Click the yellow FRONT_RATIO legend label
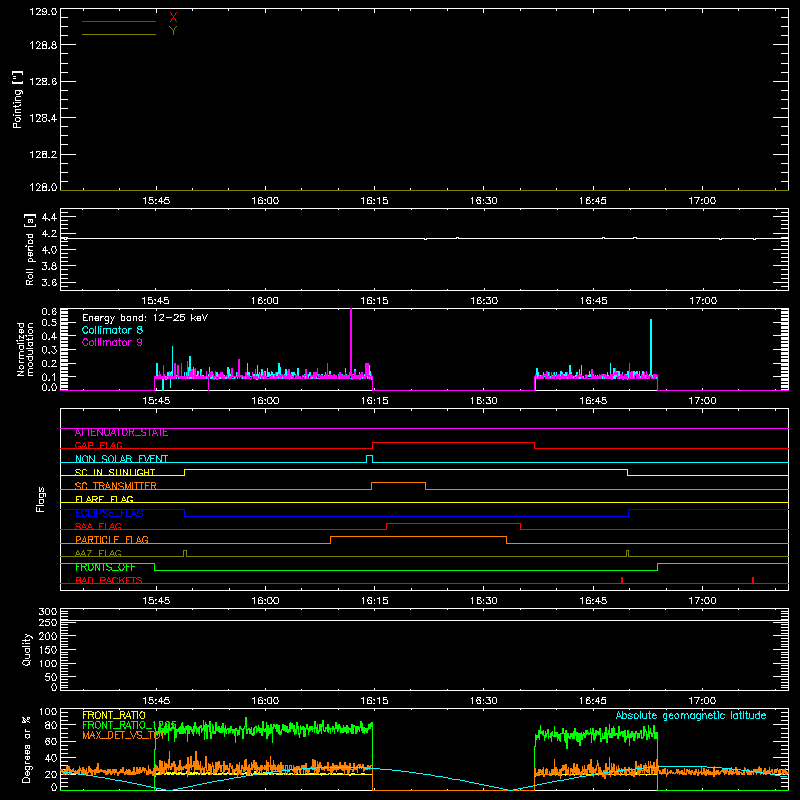 [x=114, y=715]
